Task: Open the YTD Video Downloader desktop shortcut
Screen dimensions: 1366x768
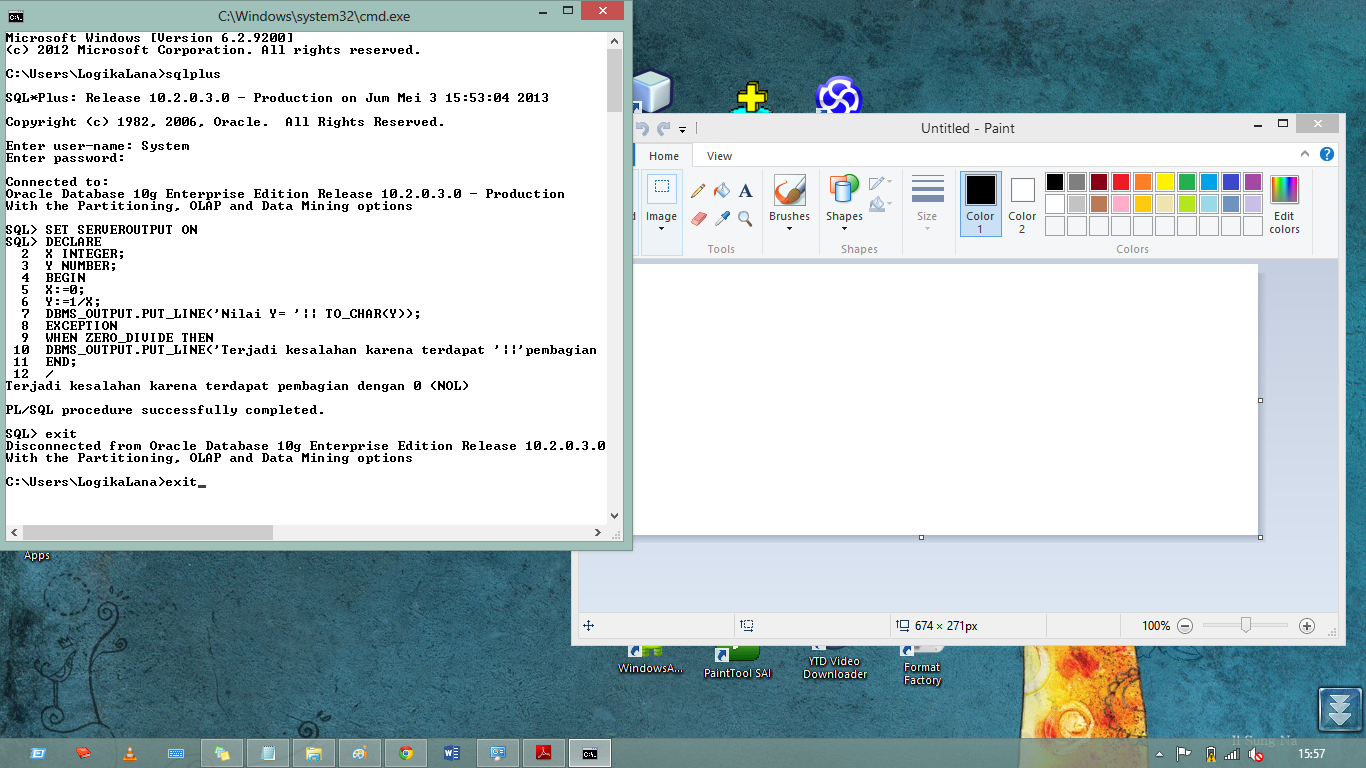Action: coord(835,661)
